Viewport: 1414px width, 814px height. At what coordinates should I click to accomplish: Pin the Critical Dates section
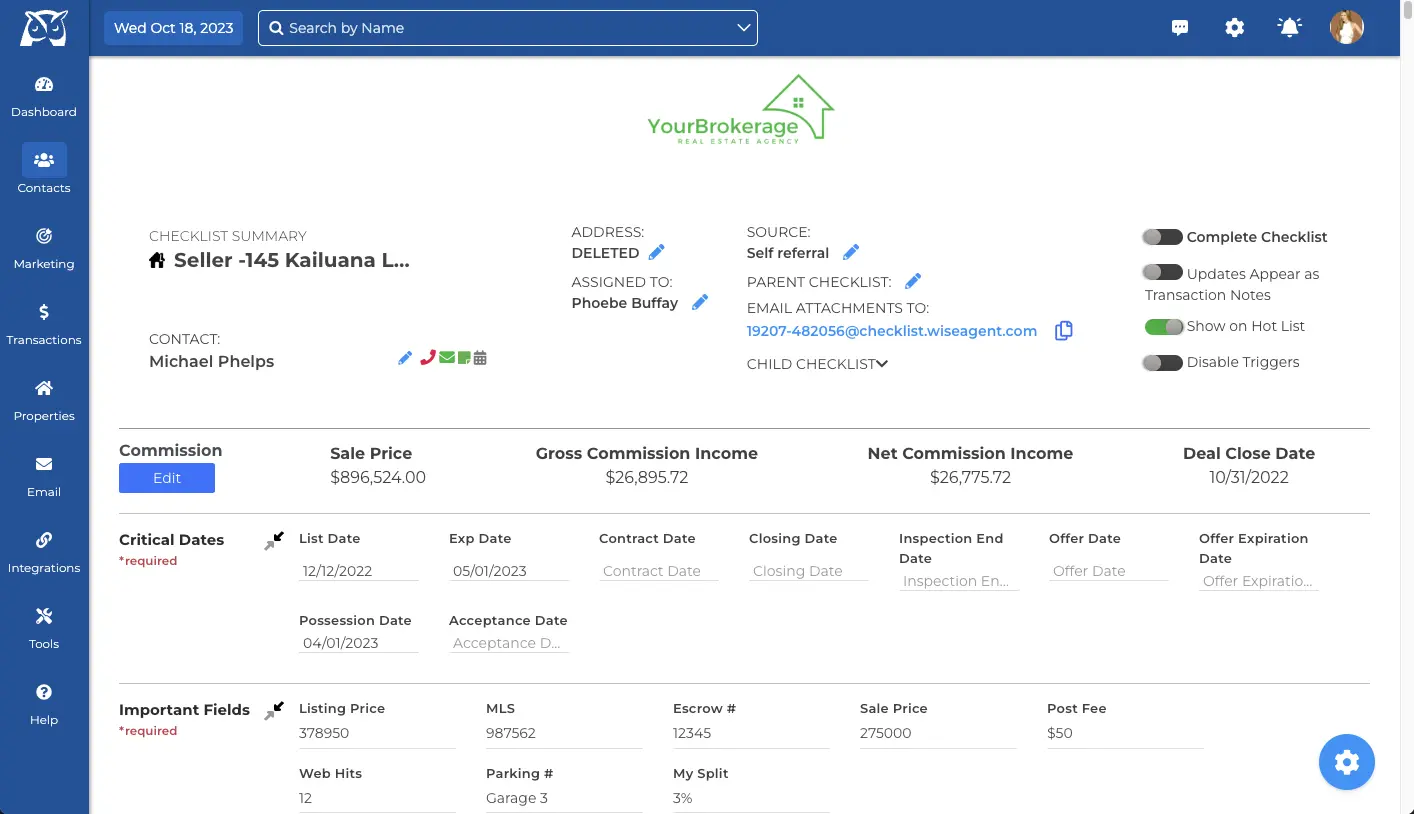tap(273, 539)
